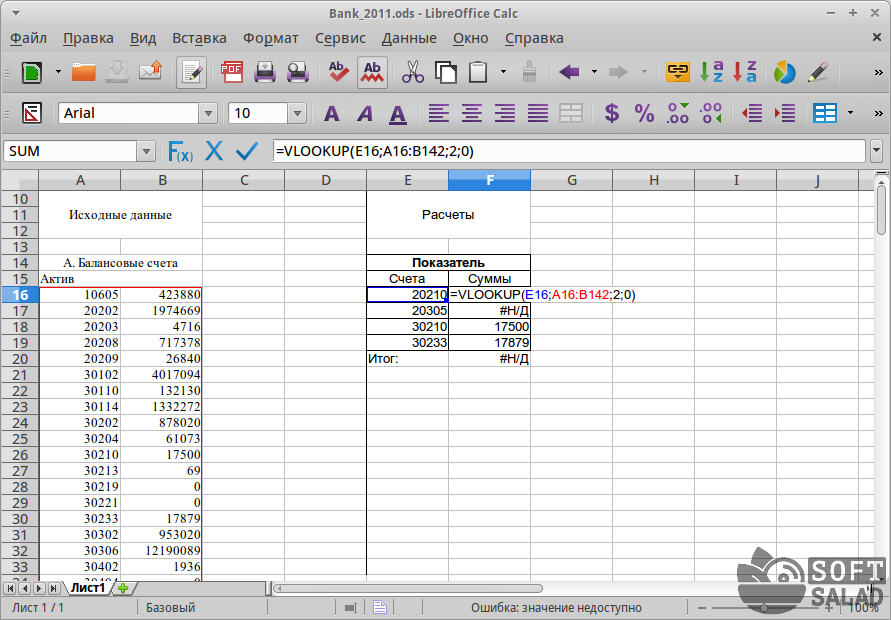Apply Currency number format
Screen dimensions: 891x620
(x=611, y=113)
